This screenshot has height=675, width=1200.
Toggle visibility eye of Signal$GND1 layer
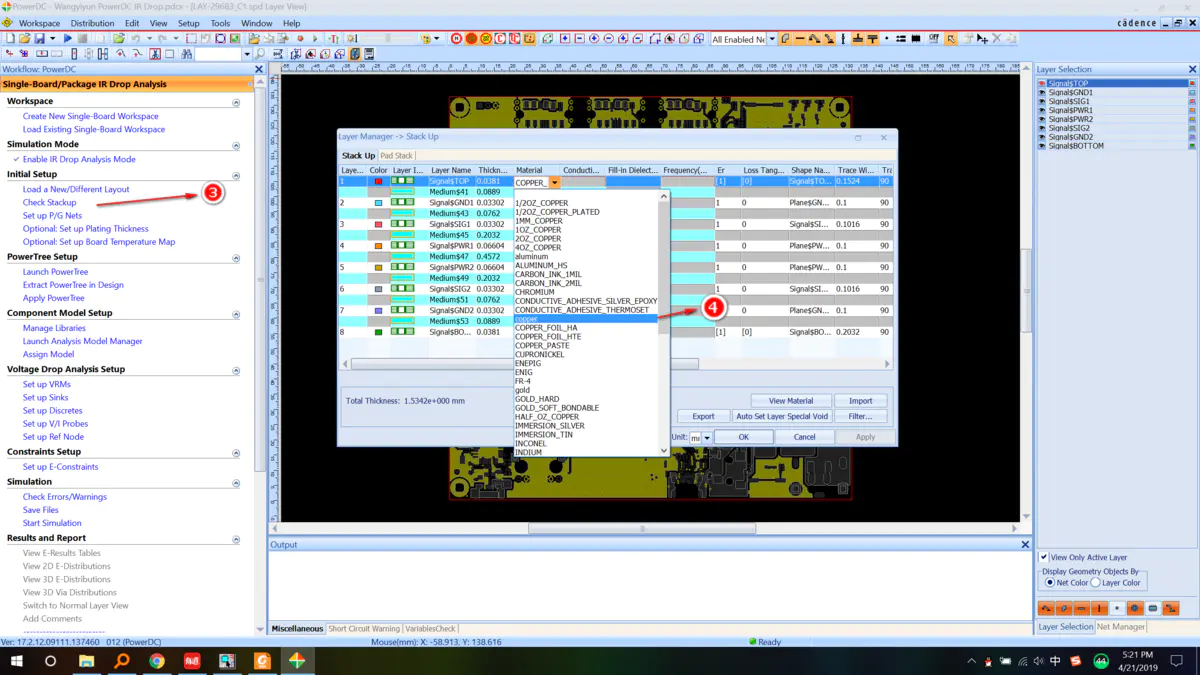point(1042,93)
